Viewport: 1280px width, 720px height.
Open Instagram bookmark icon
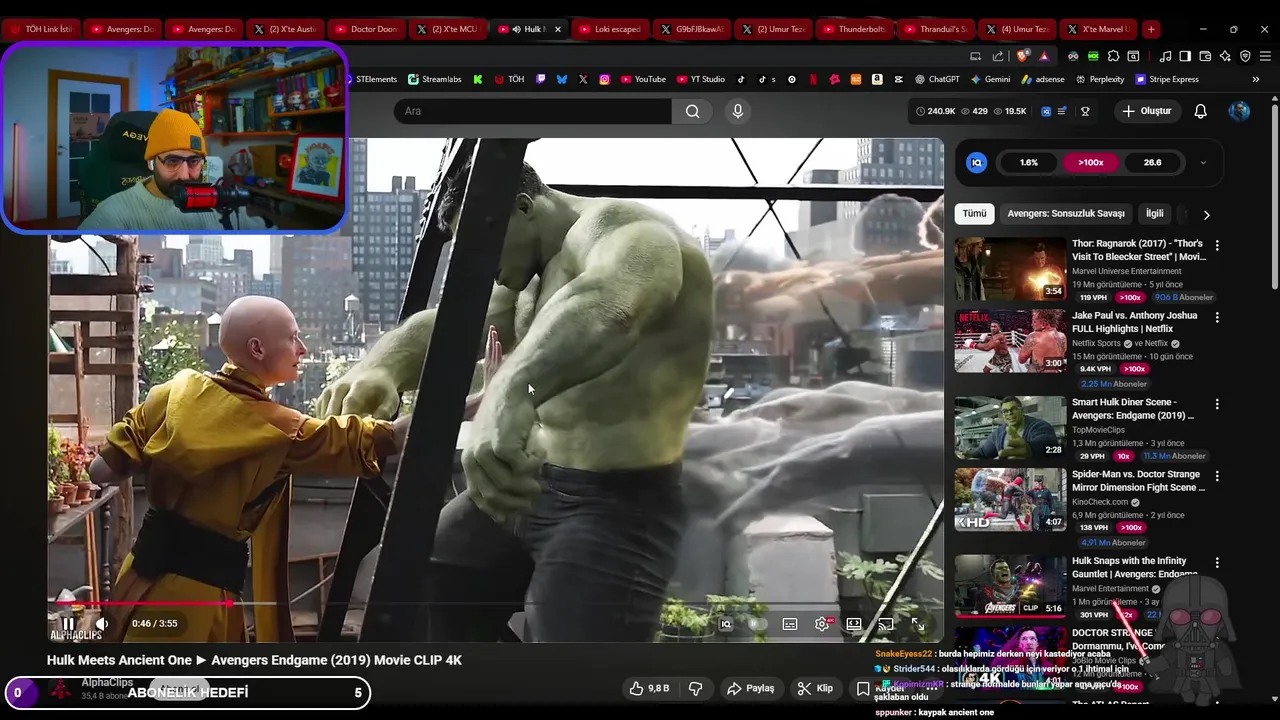[x=604, y=79]
